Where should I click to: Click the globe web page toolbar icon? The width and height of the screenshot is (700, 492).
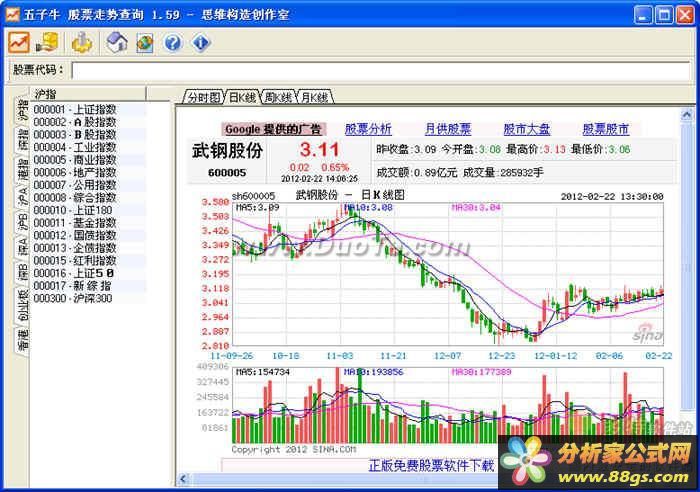pos(145,43)
